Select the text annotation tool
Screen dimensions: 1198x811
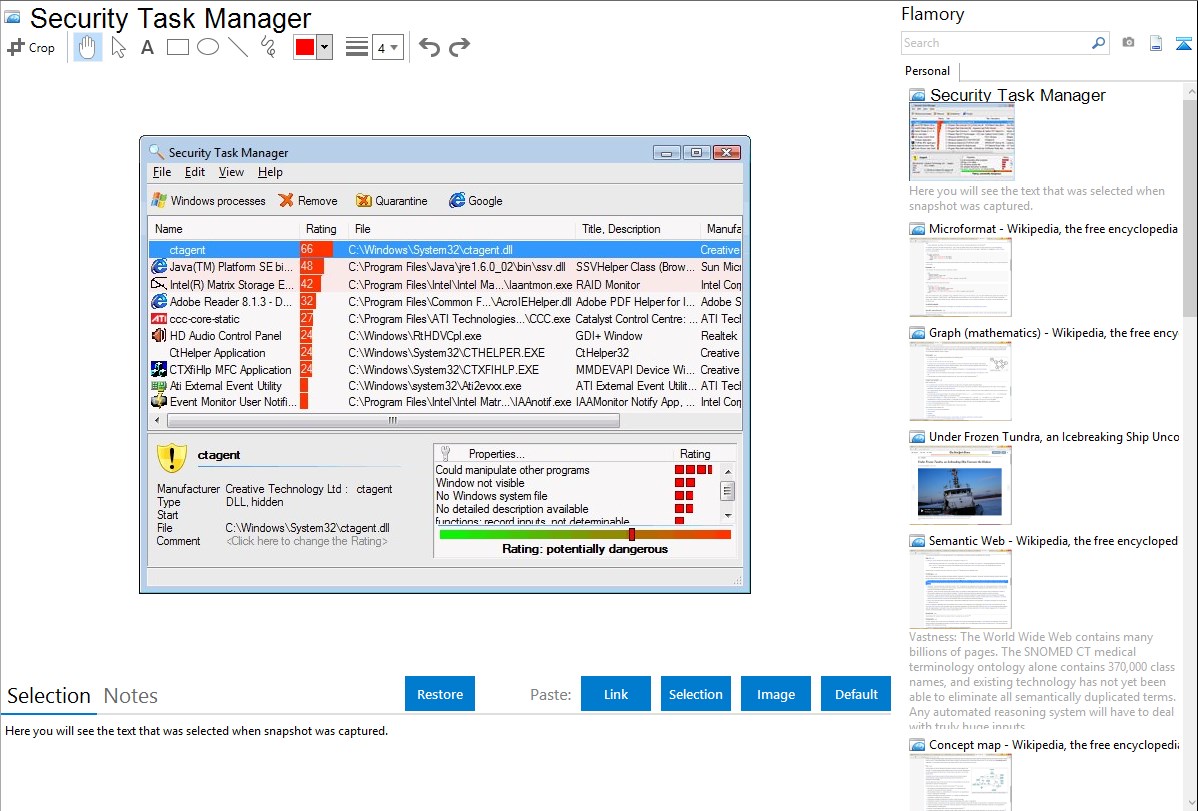pyautogui.click(x=147, y=47)
